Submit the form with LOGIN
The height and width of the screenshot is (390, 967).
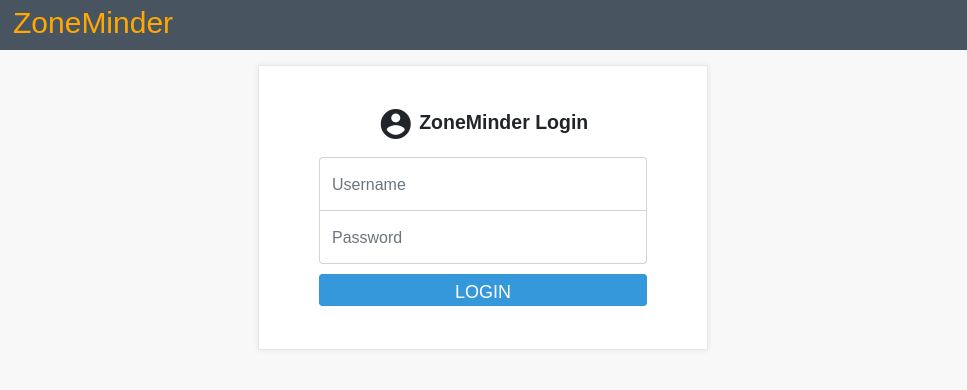483,290
